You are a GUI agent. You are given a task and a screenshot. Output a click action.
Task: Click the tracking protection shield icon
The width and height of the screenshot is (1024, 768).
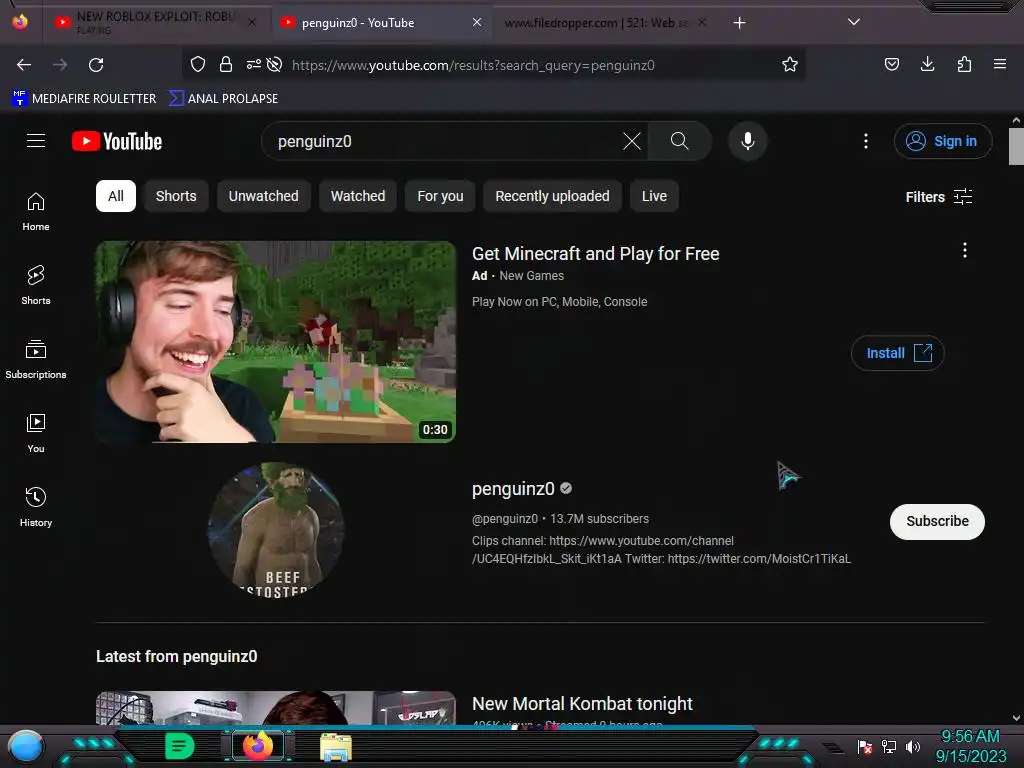(x=198, y=64)
